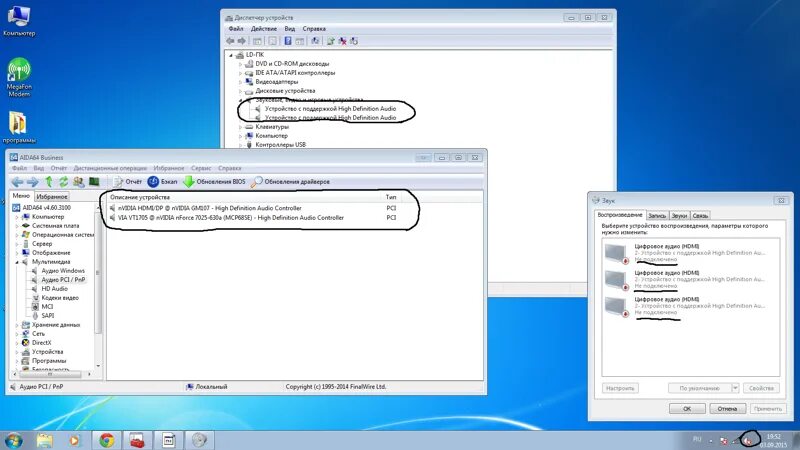This screenshot has height=450, width=800.
Task: Open the По умолчанию dropdown arrow in Звук
Action: [x=735, y=388]
